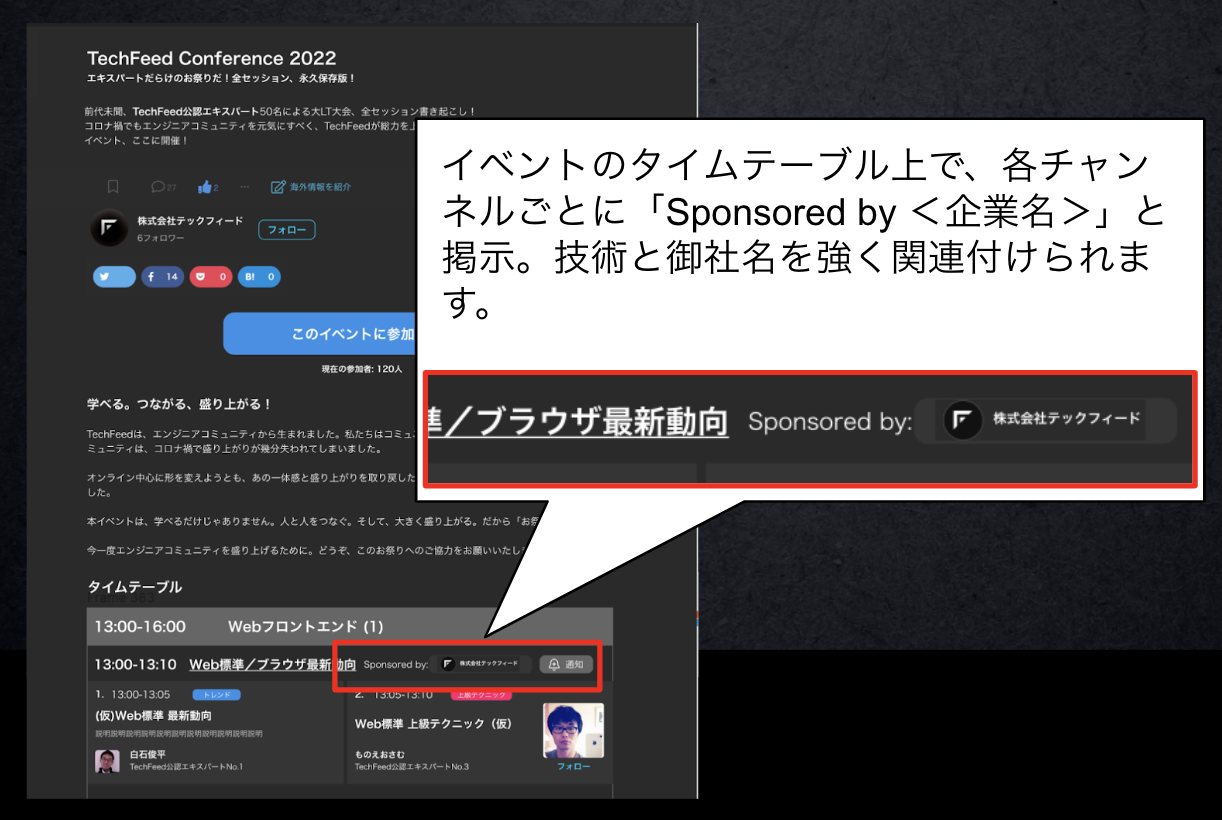
Task: Select speaker name 白石俊平
Action: pyautogui.click(x=149, y=754)
